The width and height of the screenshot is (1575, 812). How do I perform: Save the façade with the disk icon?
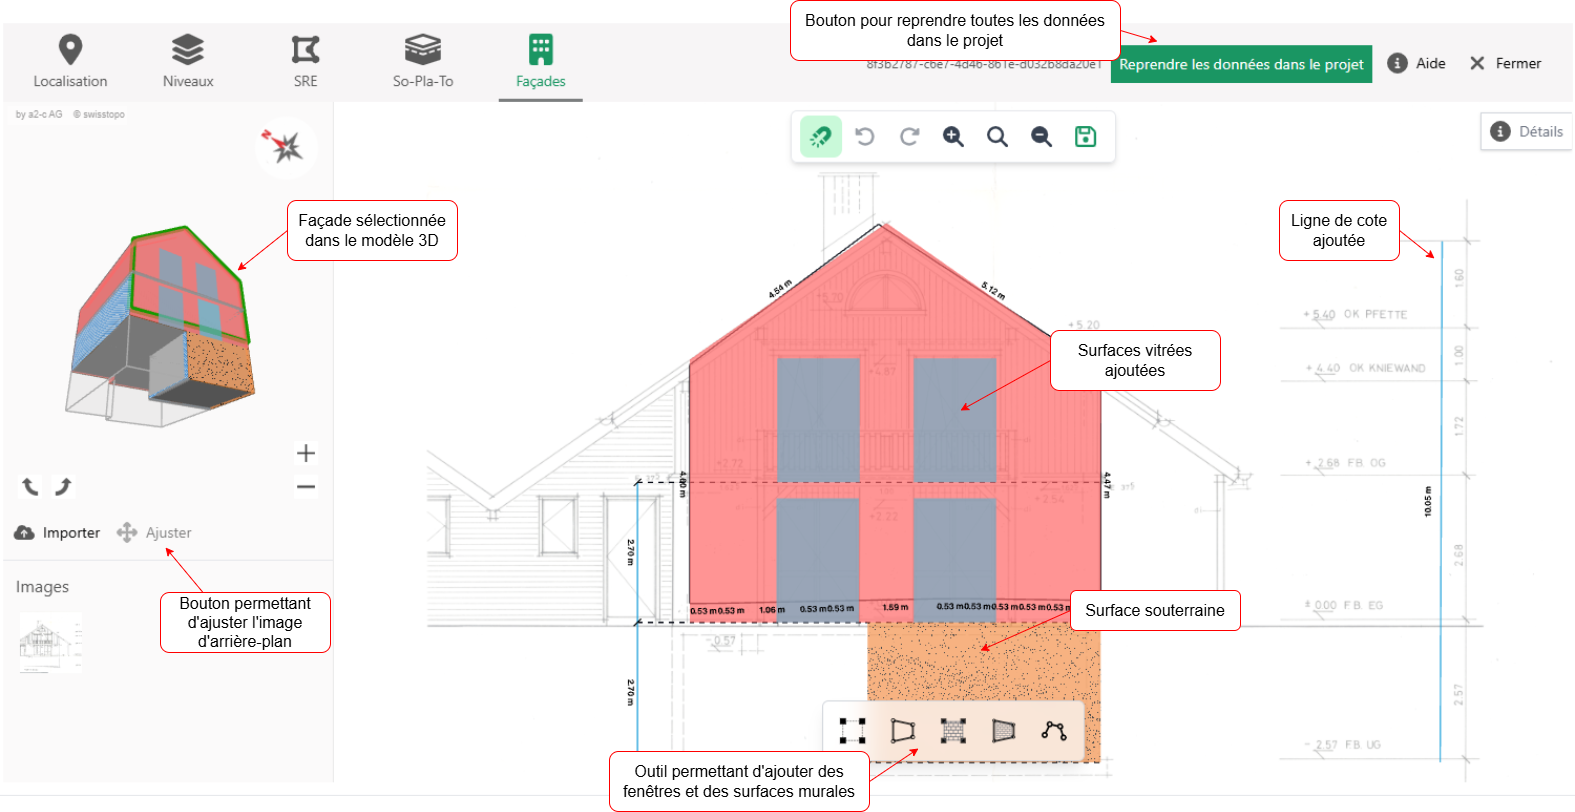point(1085,136)
